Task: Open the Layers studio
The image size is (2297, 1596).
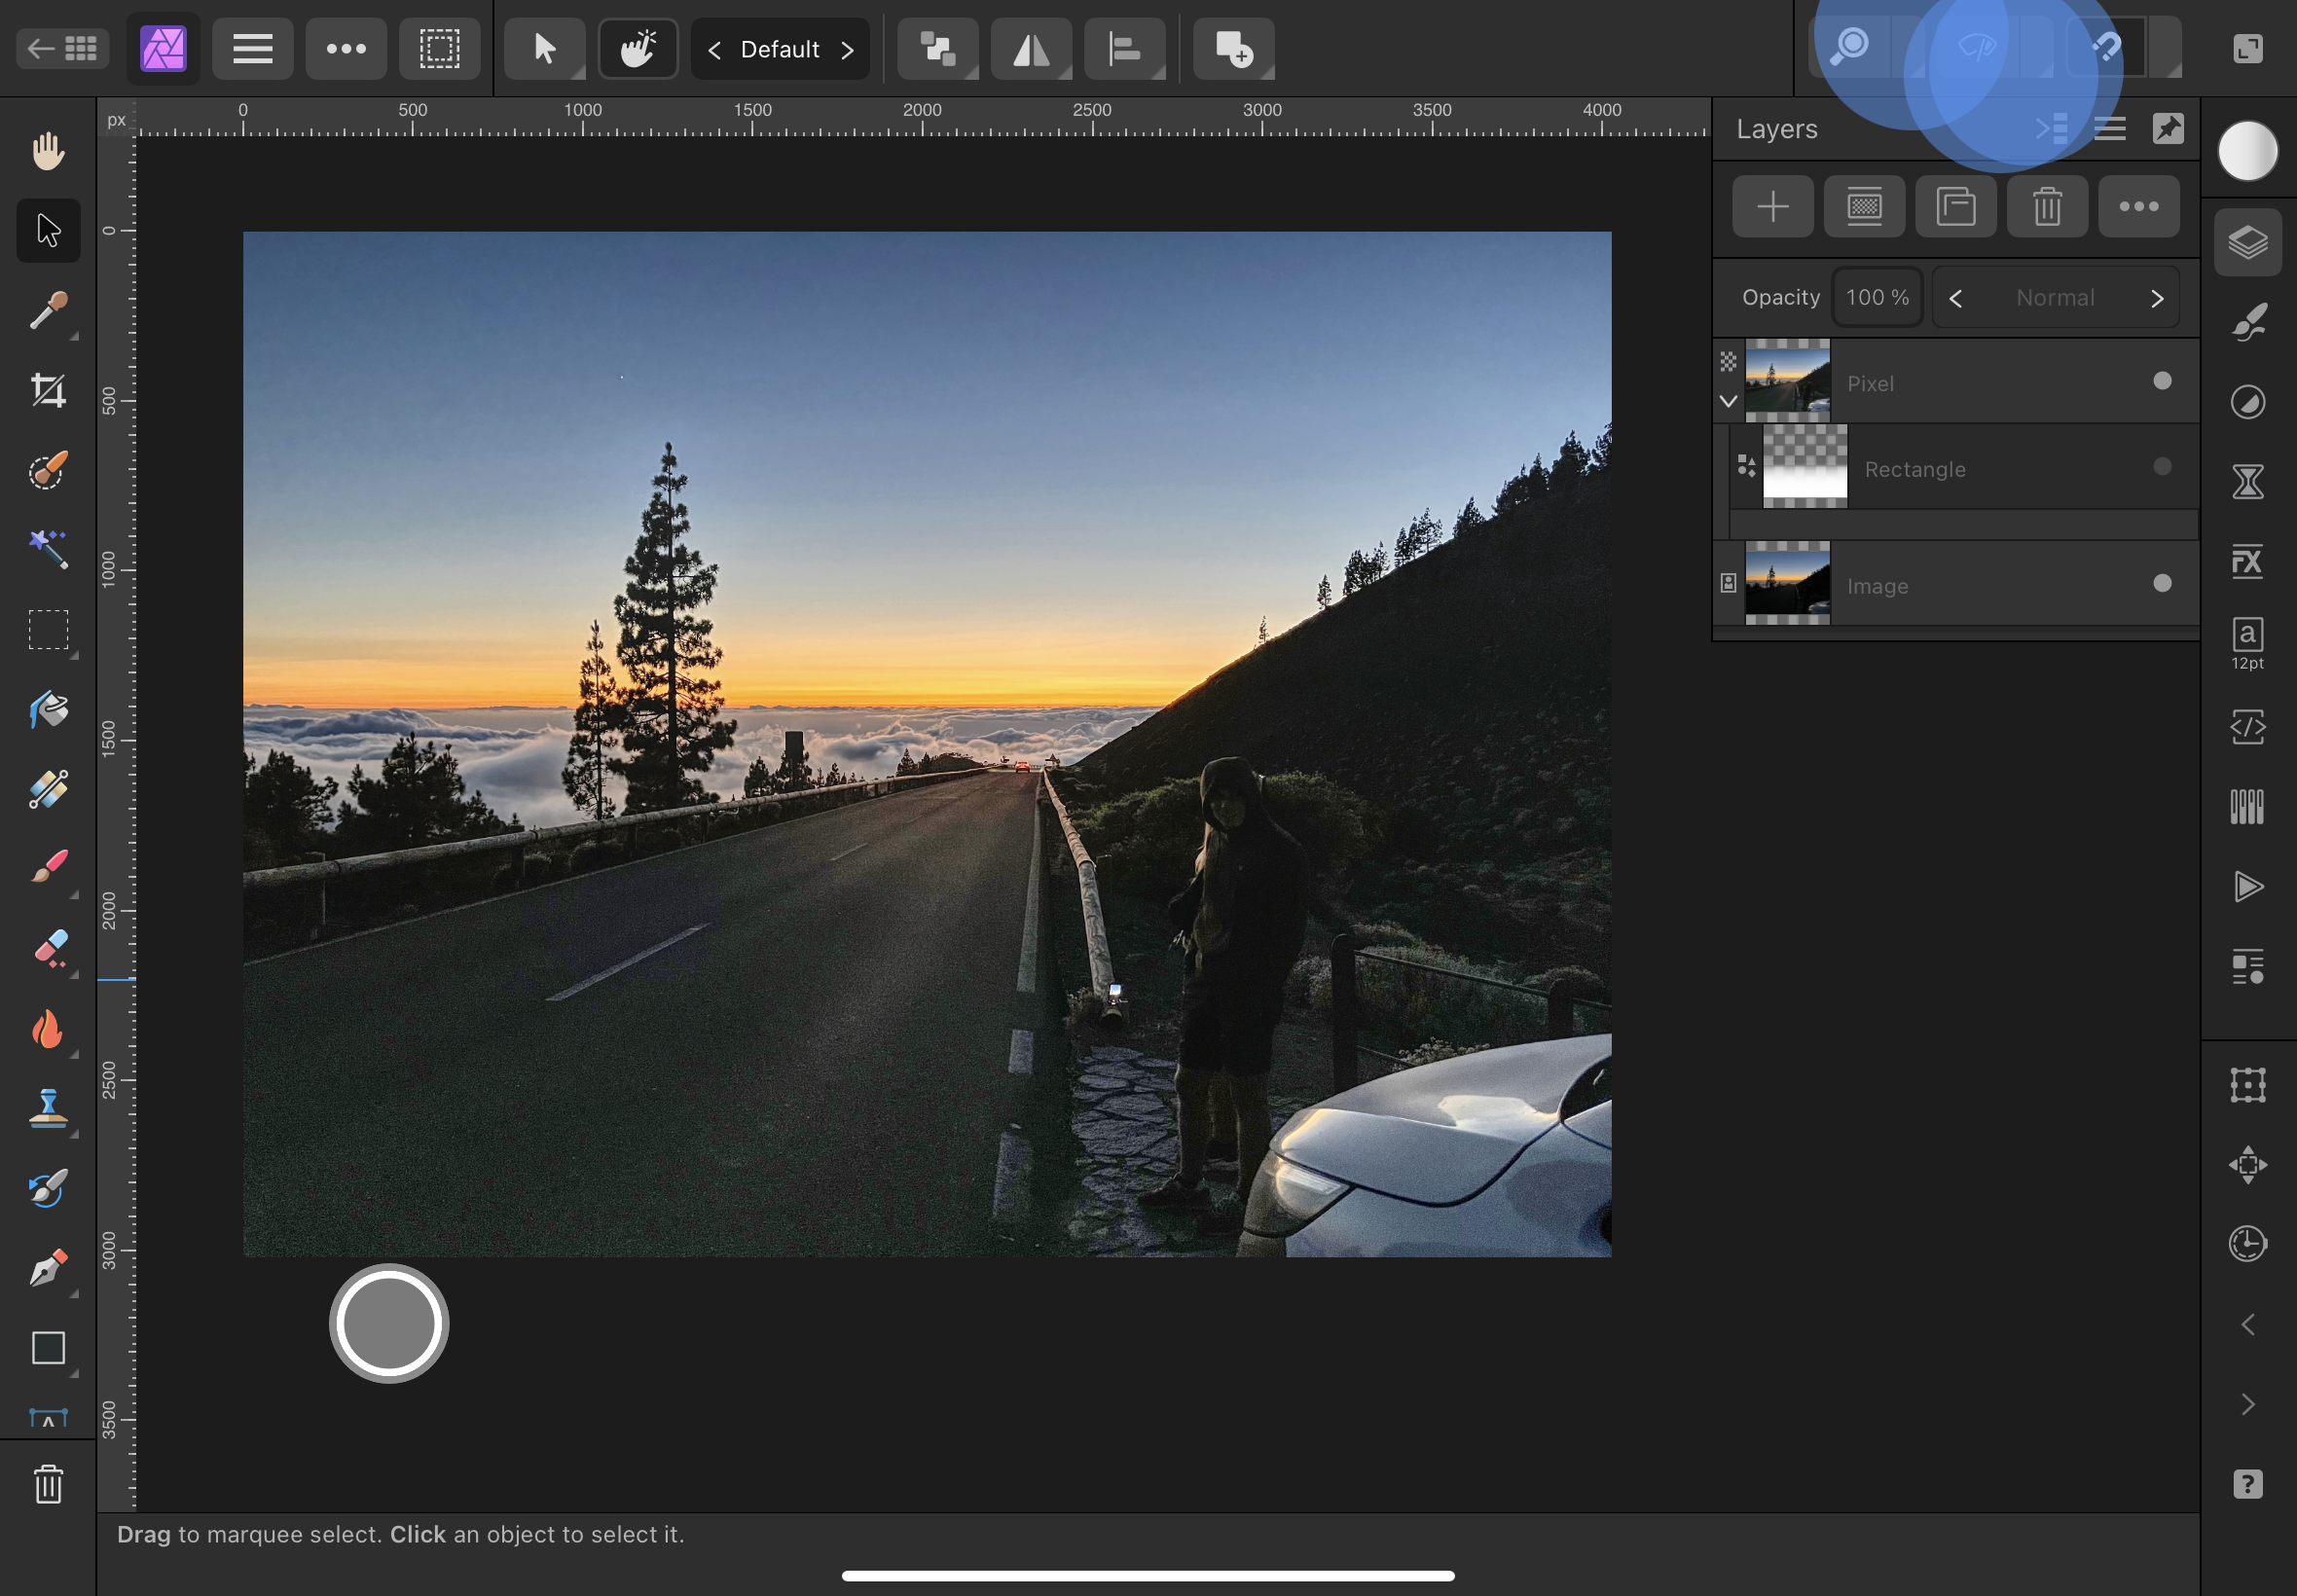Action: point(2248,242)
